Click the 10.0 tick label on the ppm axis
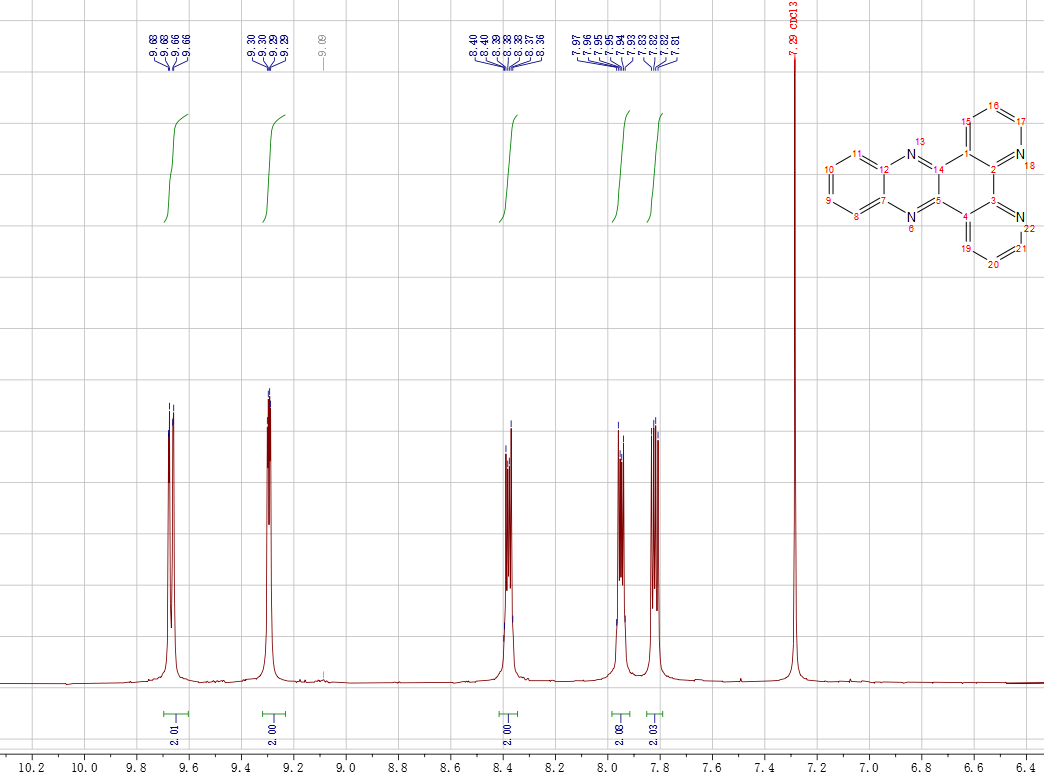The image size is (1044, 778). coord(83,767)
